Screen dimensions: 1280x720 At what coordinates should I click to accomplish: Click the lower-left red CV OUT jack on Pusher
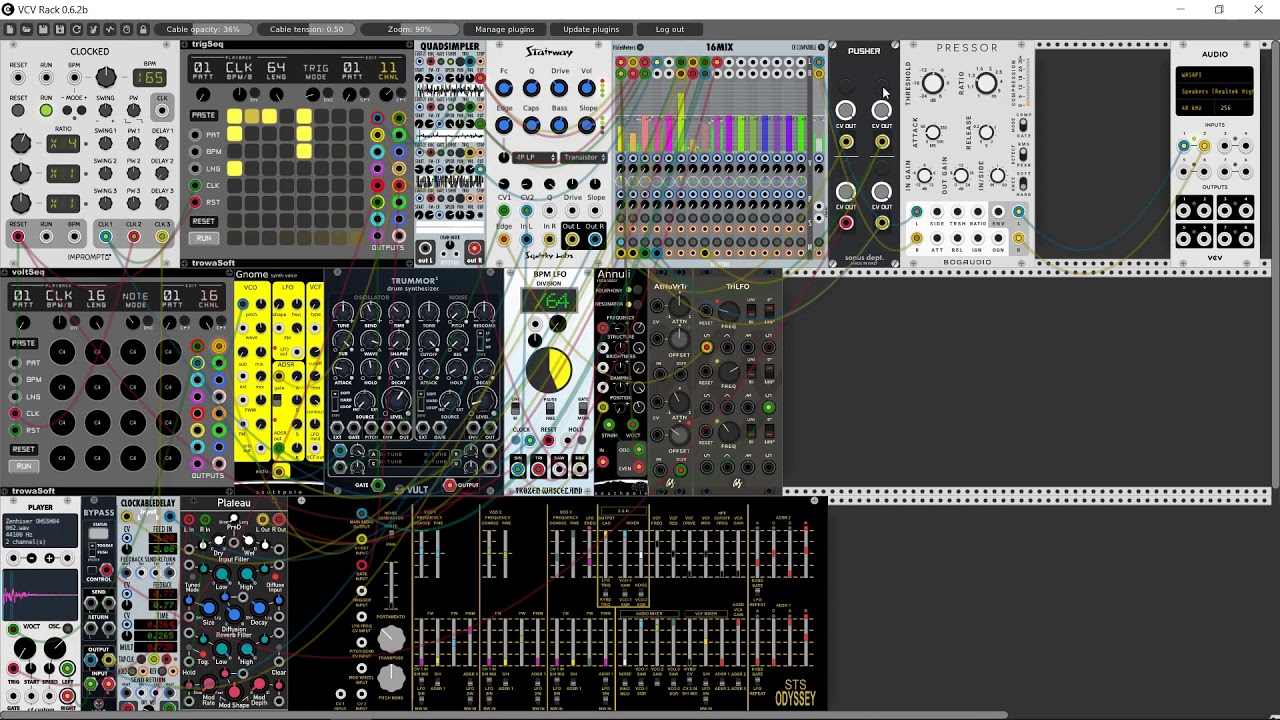pyautogui.click(x=846, y=223)
